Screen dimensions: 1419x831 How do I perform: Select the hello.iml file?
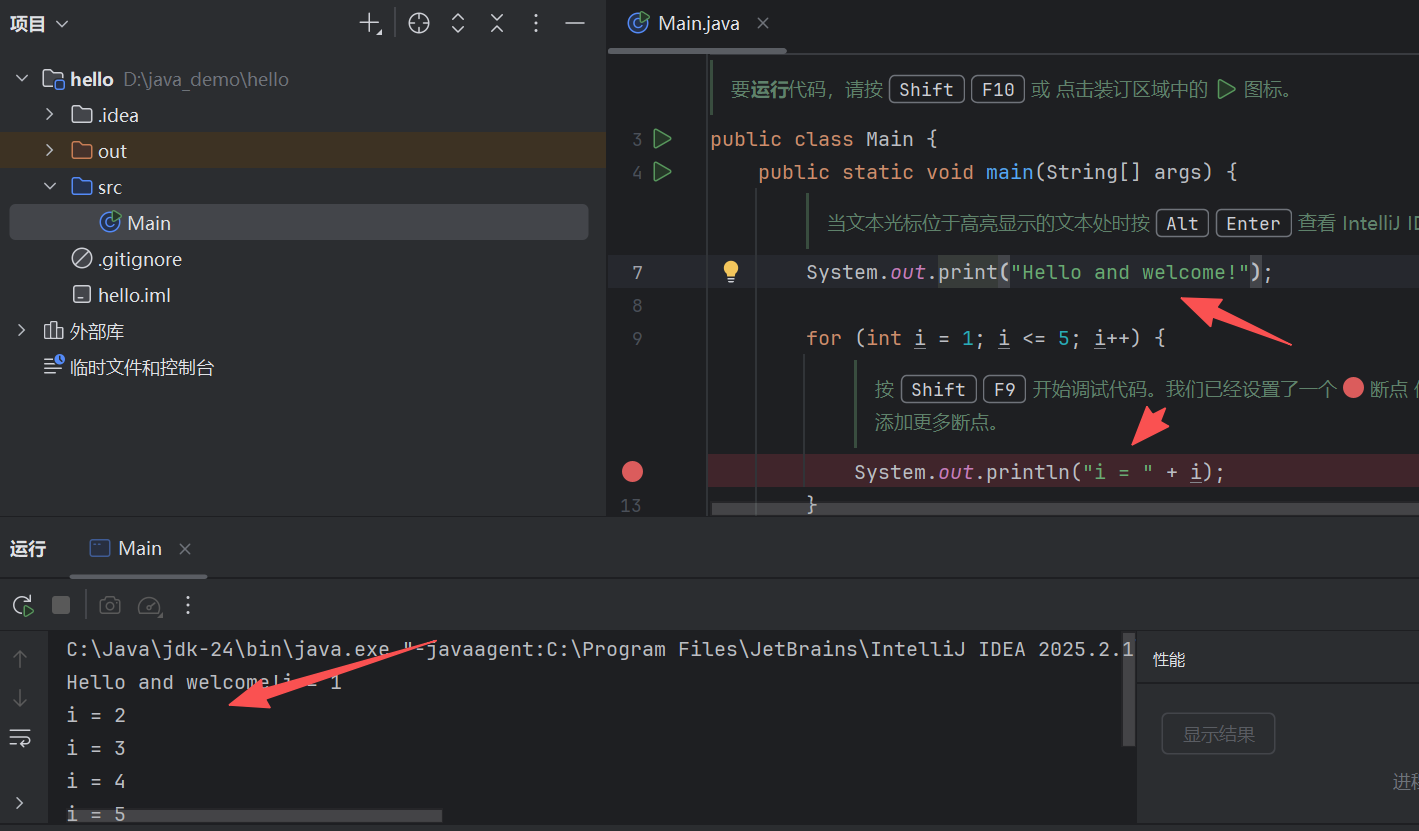point(131,294)
